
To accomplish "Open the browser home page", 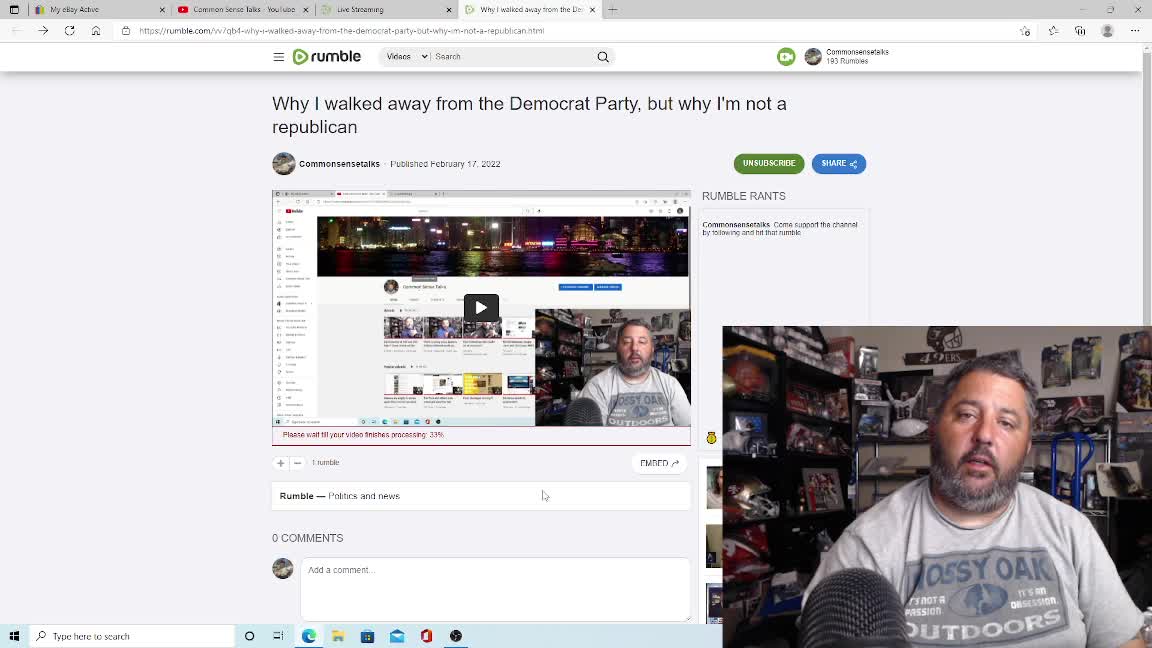I will coord(96,31).
